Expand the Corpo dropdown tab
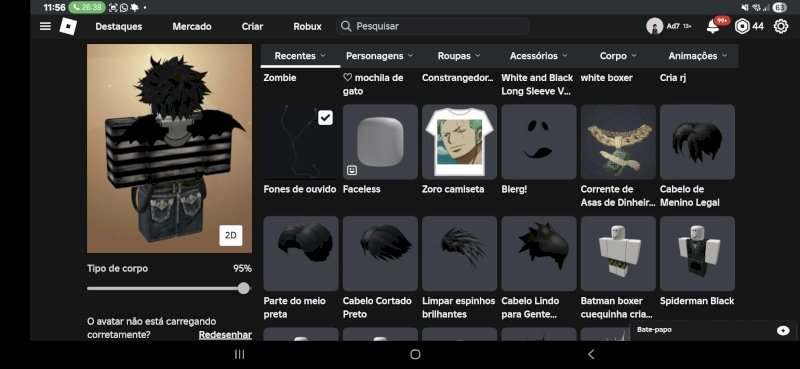 618,56
